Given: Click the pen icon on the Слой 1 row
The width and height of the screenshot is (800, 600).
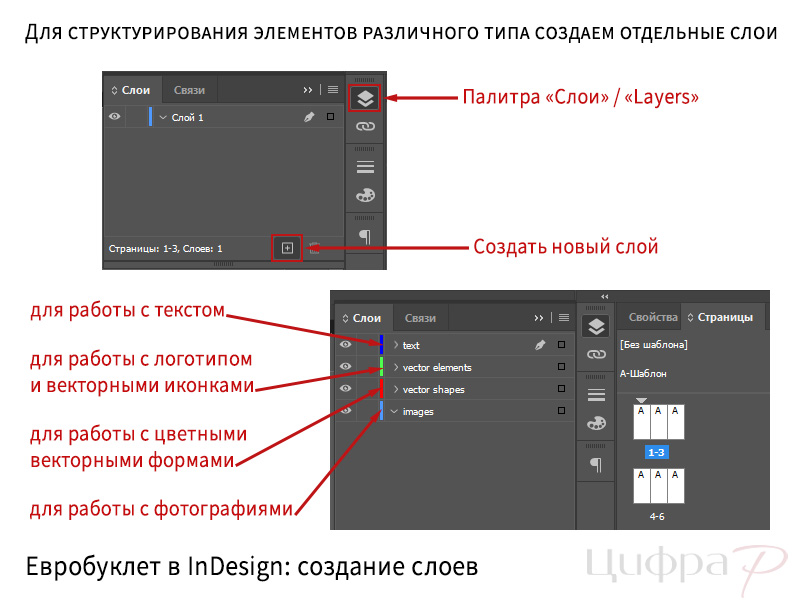Looking at the screenshot, I should point(309,117).
